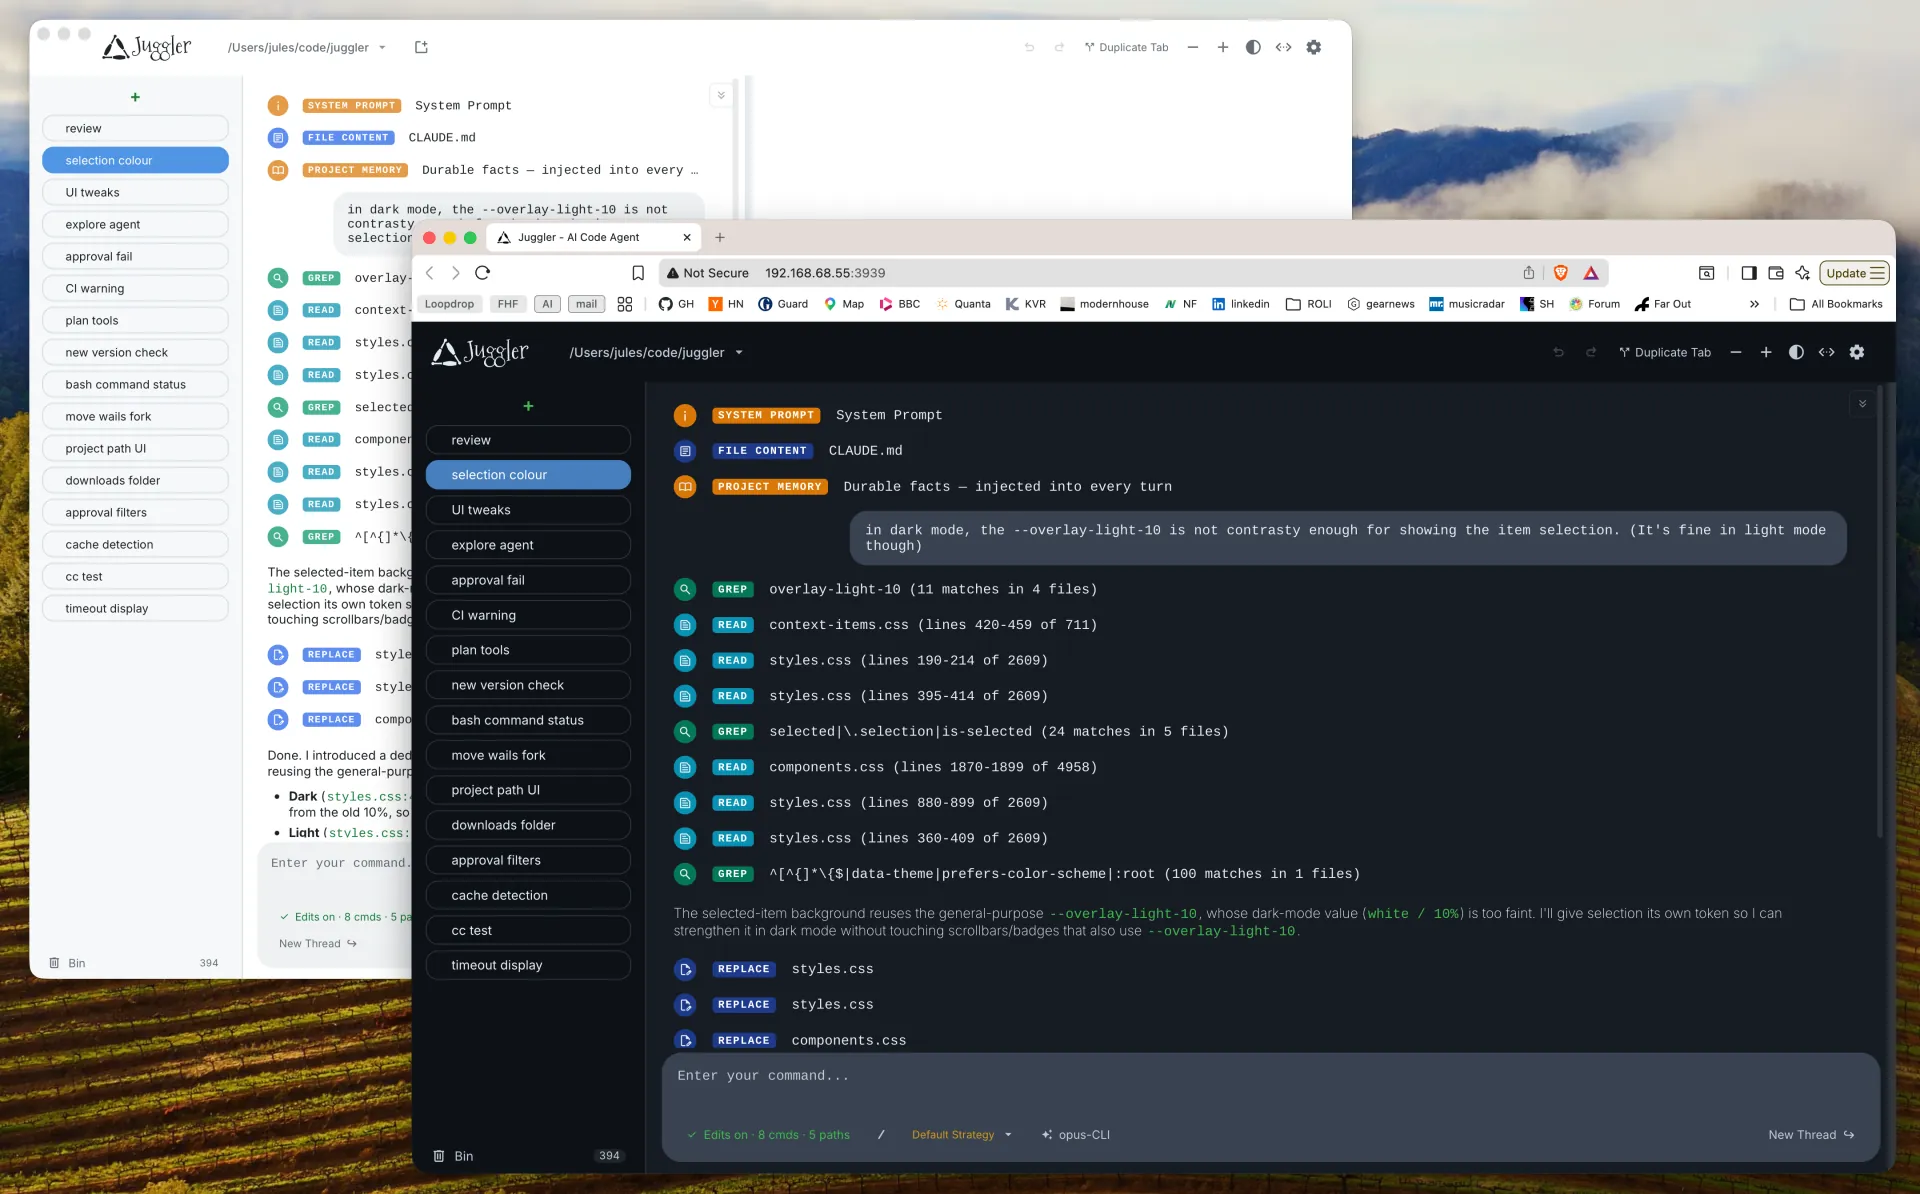
Task: Click CLAUDE.md file content icon in front window
Action: 685,451
